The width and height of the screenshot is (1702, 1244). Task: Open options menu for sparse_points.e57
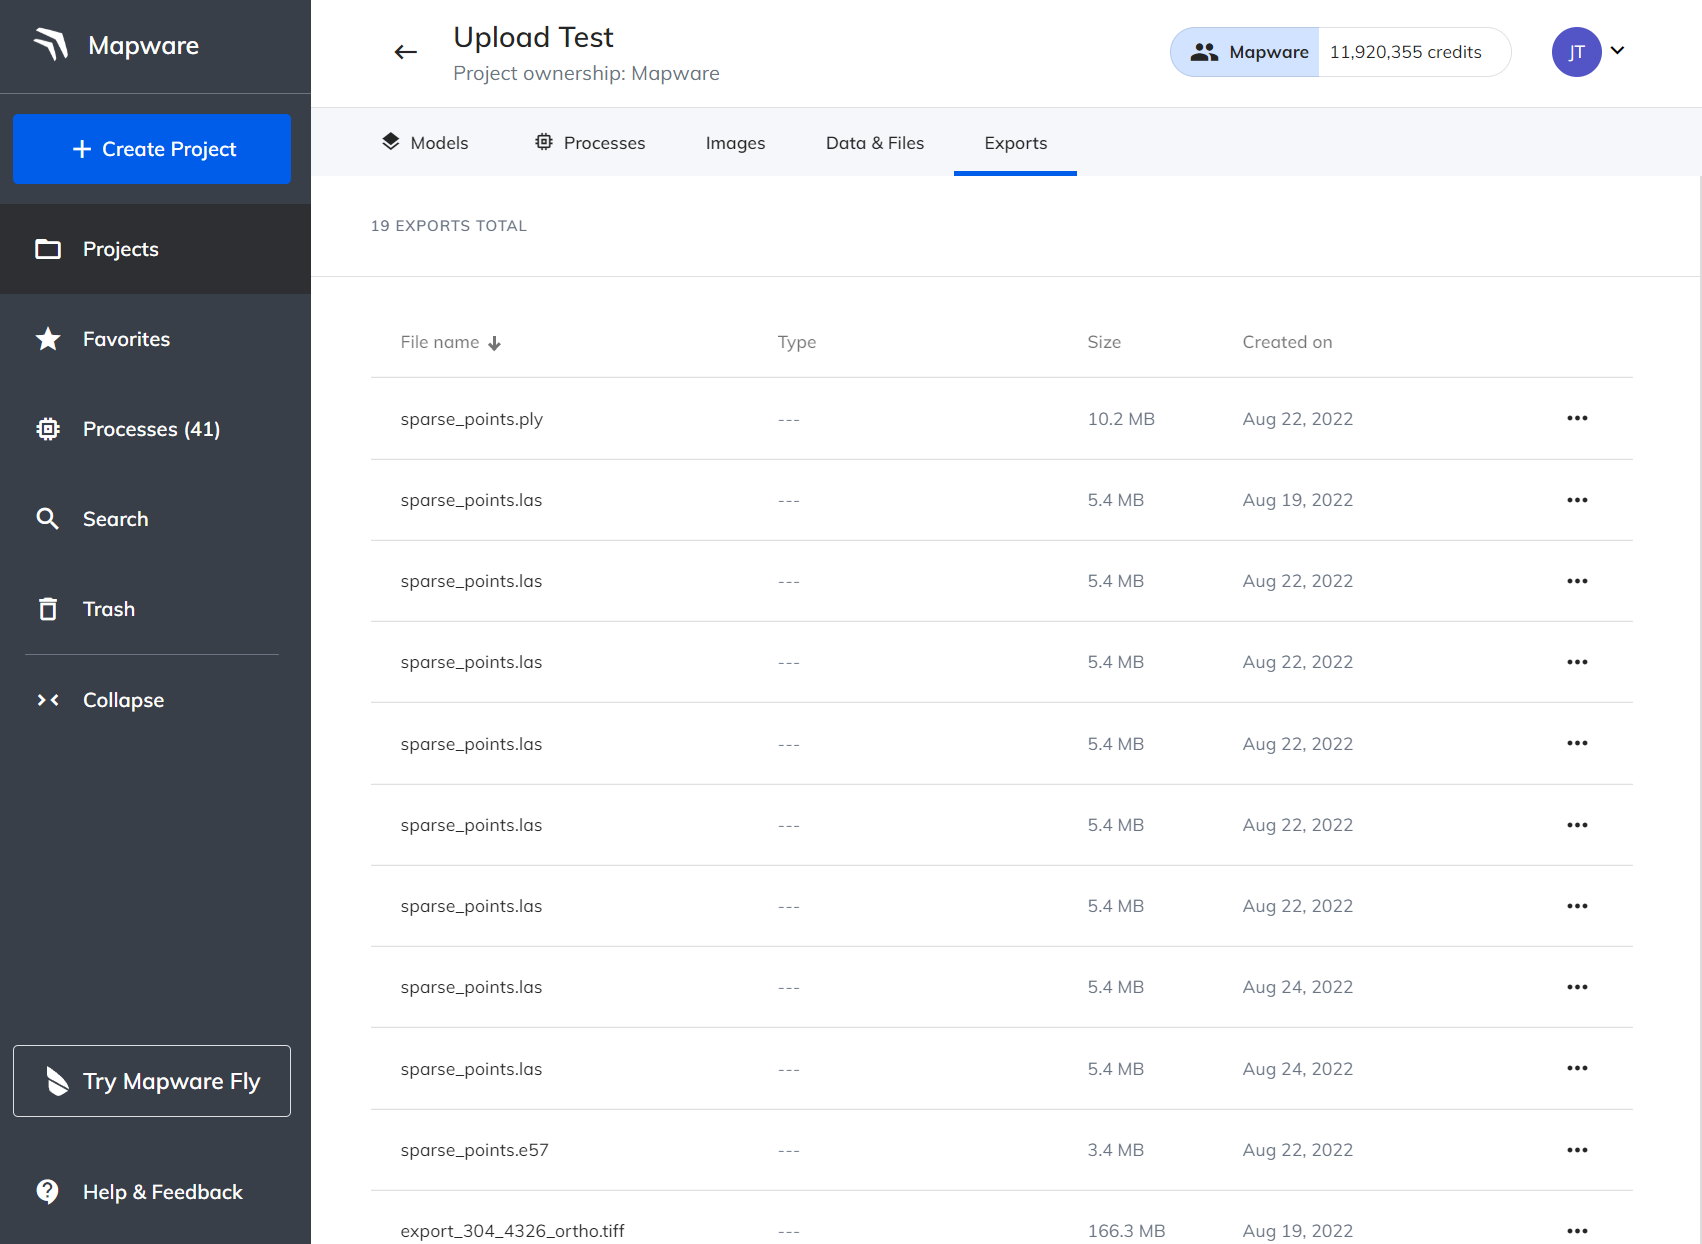(x=1577, y=1150)
